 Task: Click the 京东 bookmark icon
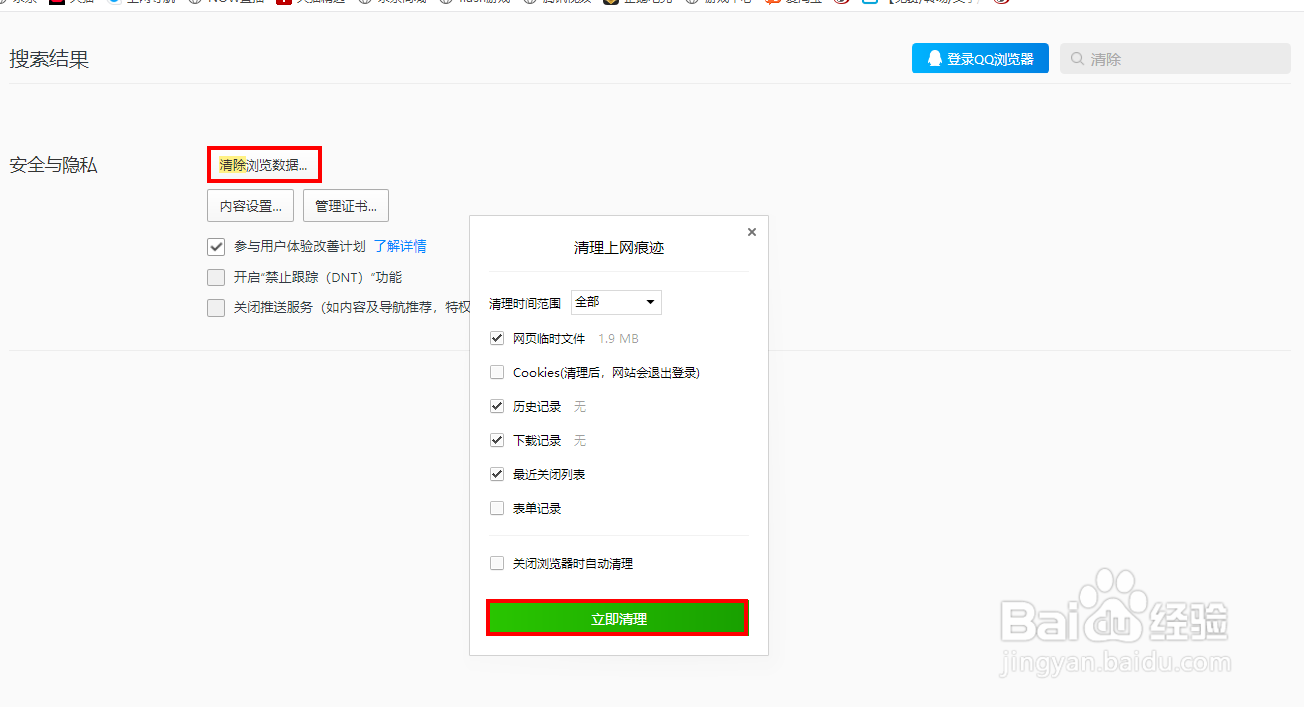pos(6,3)
